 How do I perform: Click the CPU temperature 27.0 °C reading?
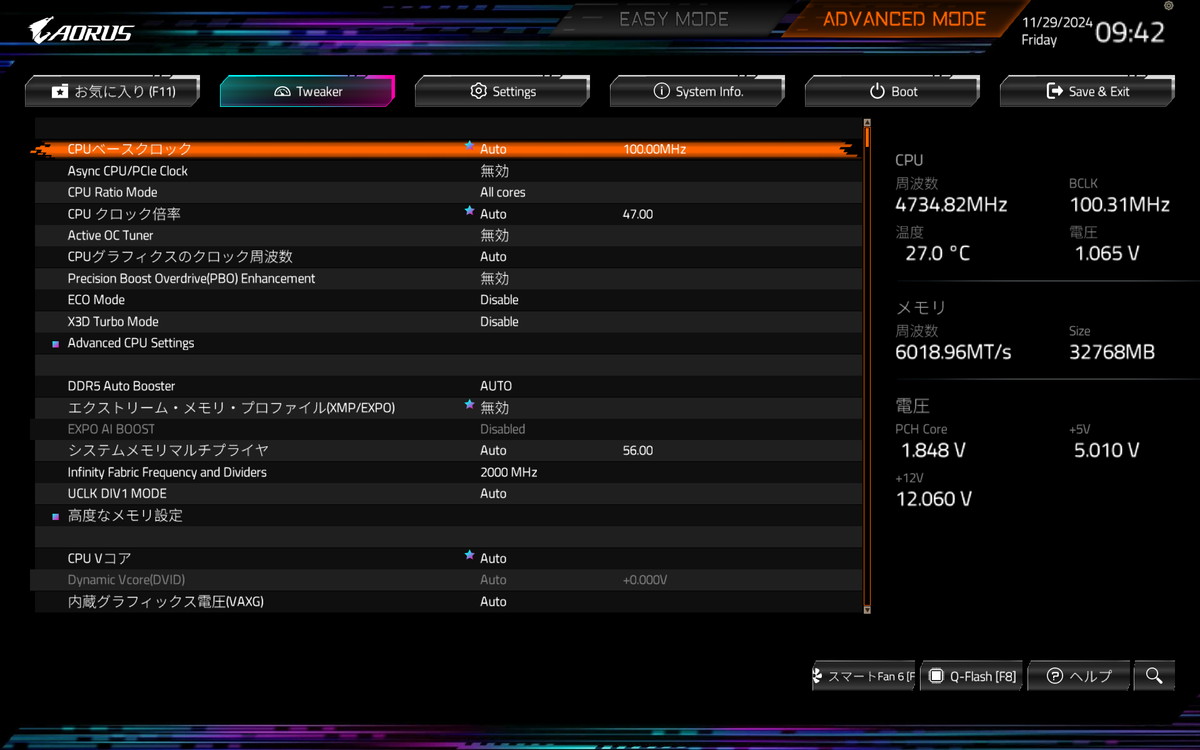pyautogui.click(x=937, y=254)
